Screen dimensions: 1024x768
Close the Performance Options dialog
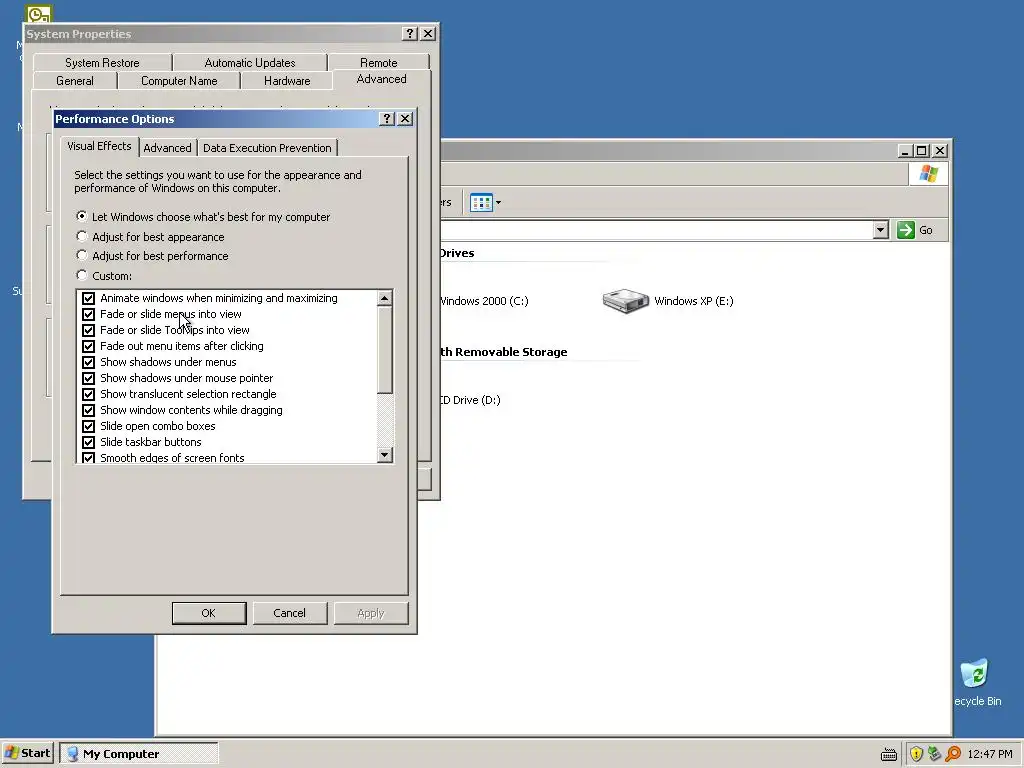(x=405, y=118)
